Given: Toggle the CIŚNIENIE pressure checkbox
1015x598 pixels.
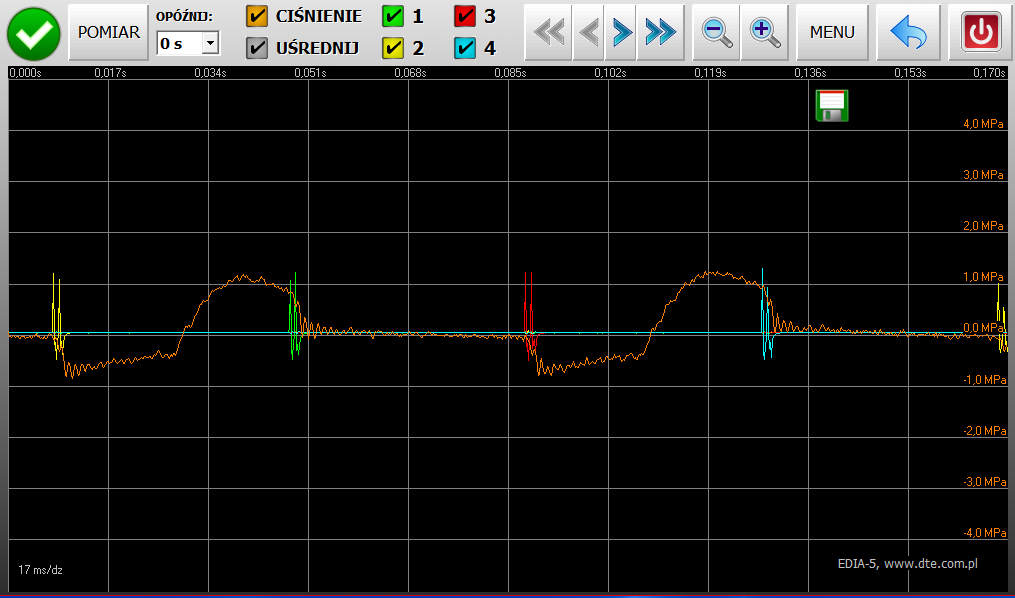Looking at the screenshot, I should 257,16.
